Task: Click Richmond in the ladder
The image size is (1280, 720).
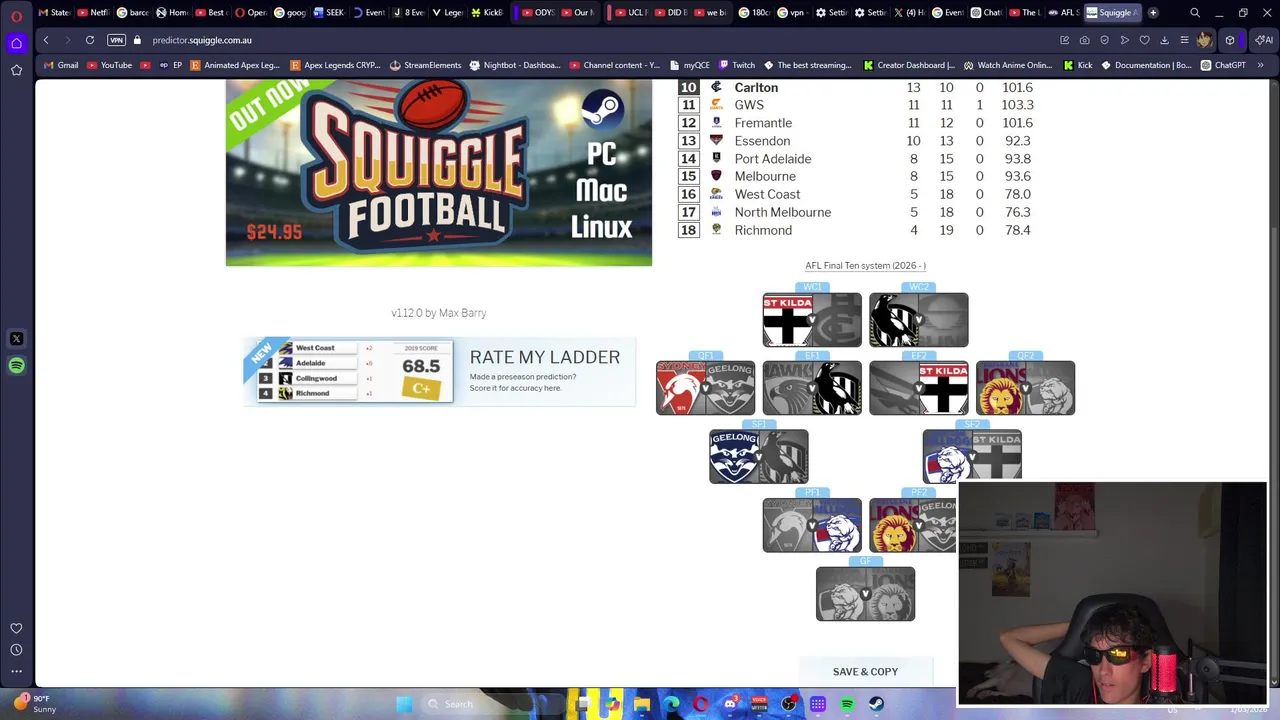Action: point(856,230)
